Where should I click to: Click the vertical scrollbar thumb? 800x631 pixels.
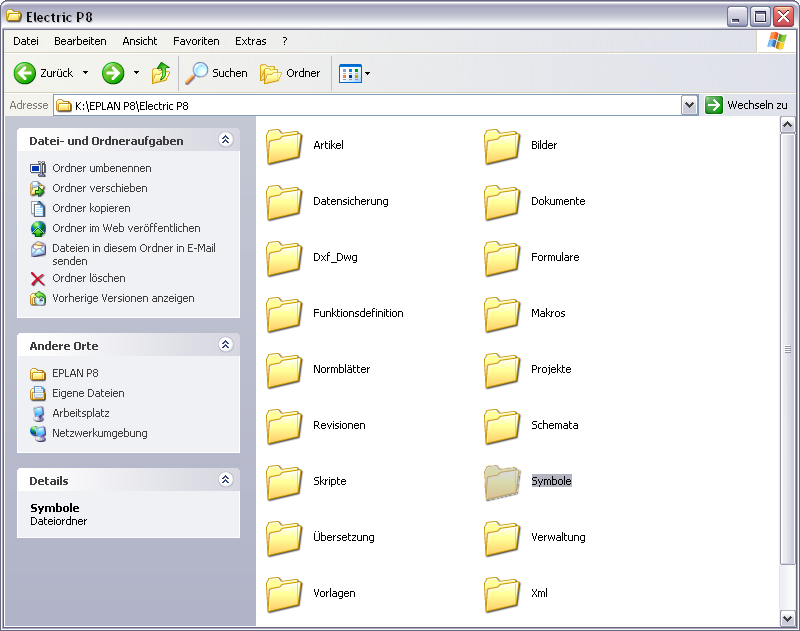point(787,349)
